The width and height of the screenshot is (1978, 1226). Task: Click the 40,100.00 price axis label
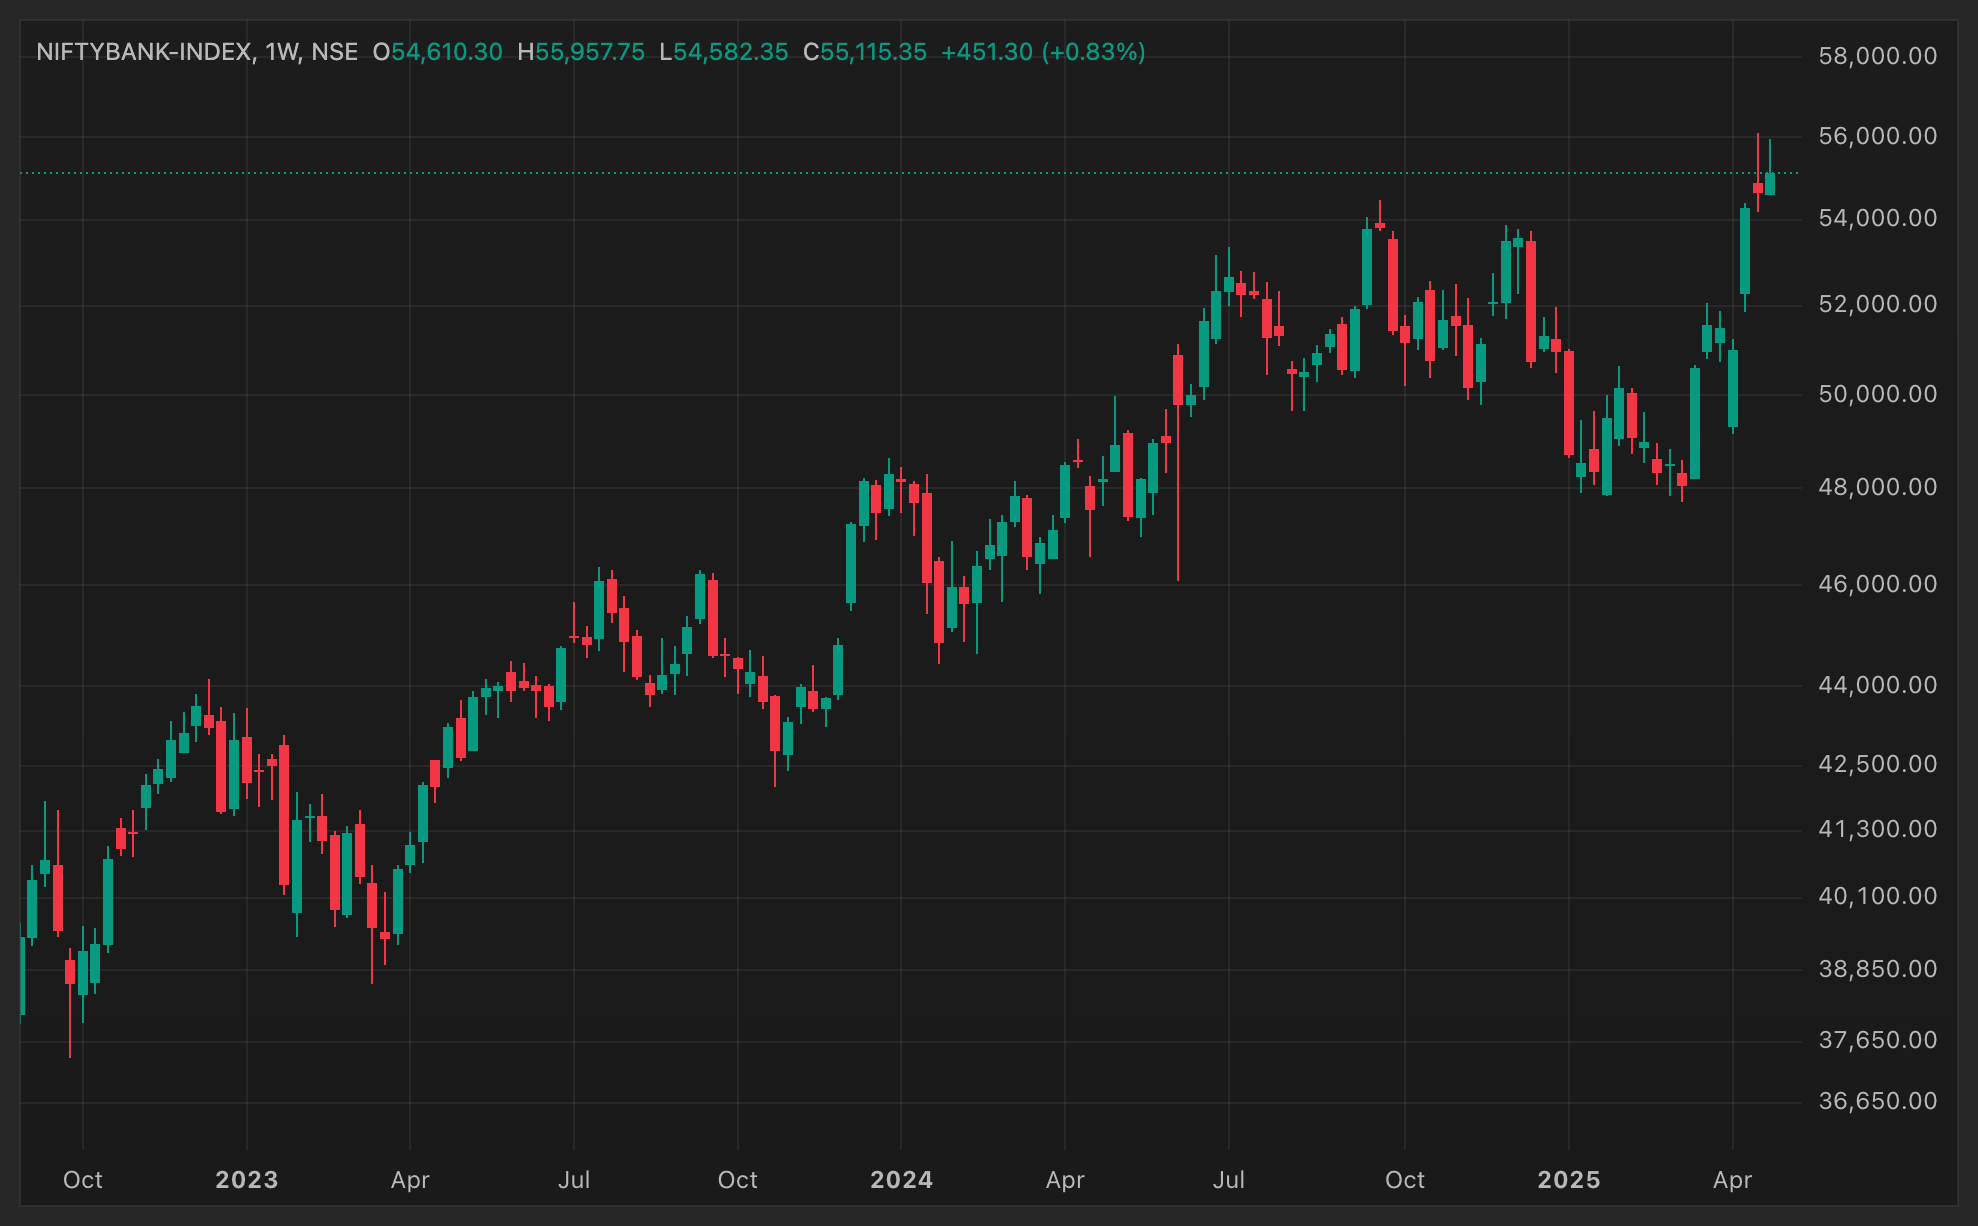1877,896
